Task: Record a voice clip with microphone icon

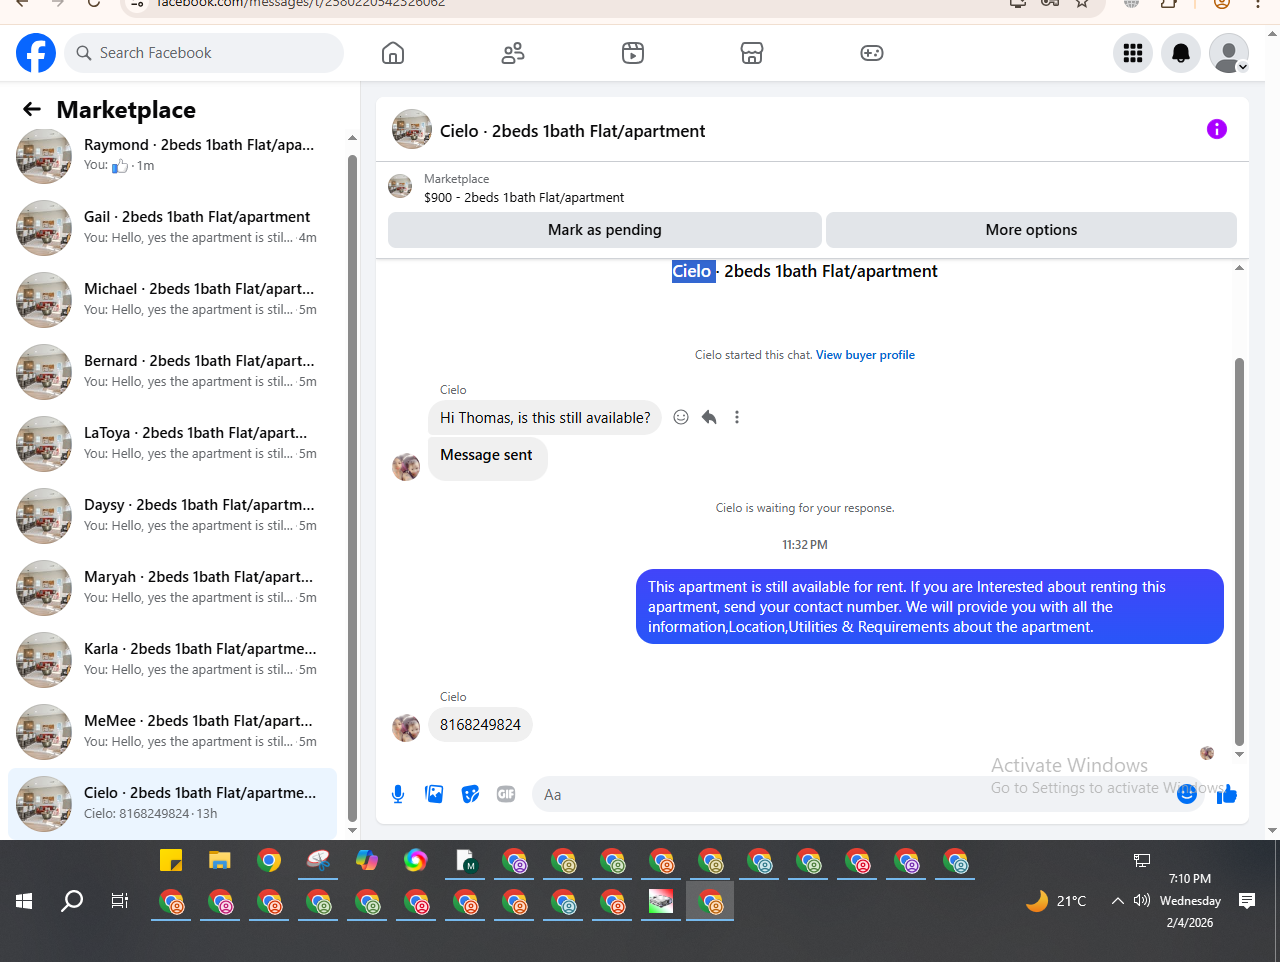Action: pyautogui.click(x=398, y=794)
